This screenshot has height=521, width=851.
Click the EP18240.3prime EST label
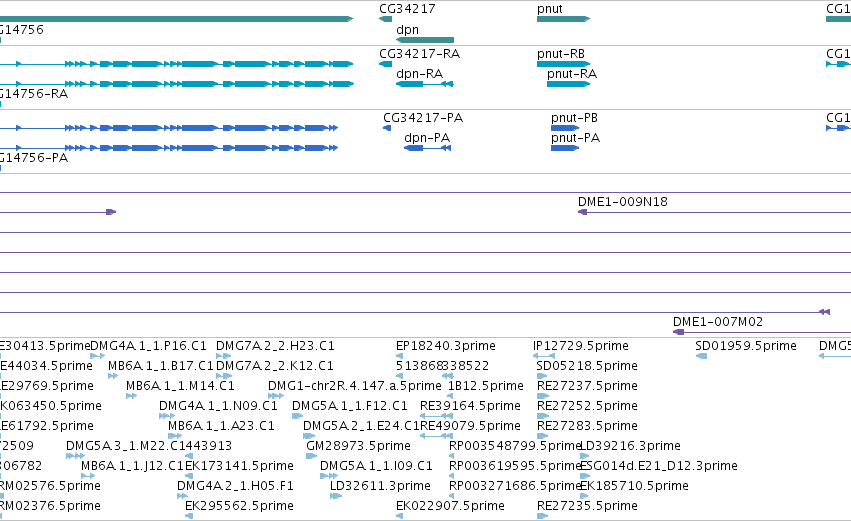446,346
